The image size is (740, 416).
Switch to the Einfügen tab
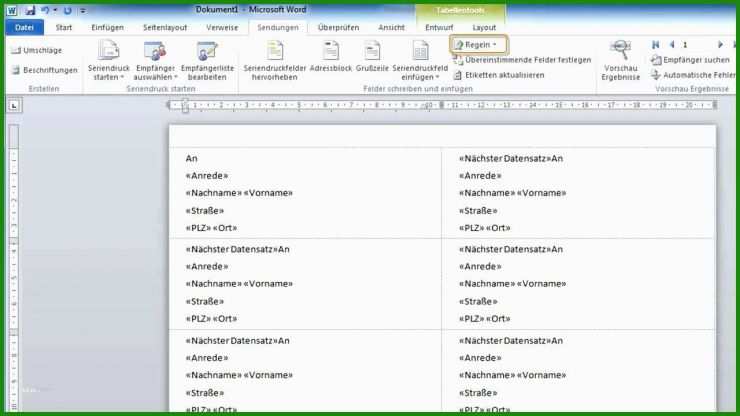point(108,27)
